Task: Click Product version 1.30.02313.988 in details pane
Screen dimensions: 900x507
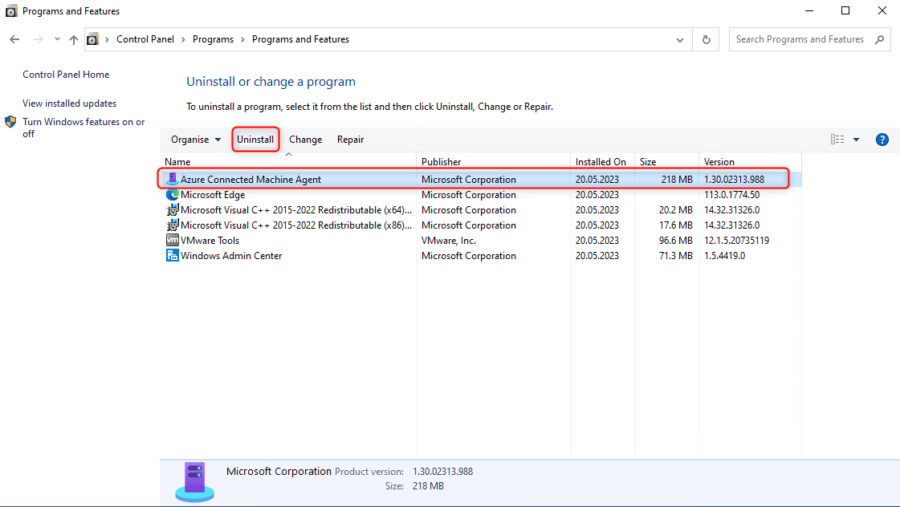Action: coord(443,471)
